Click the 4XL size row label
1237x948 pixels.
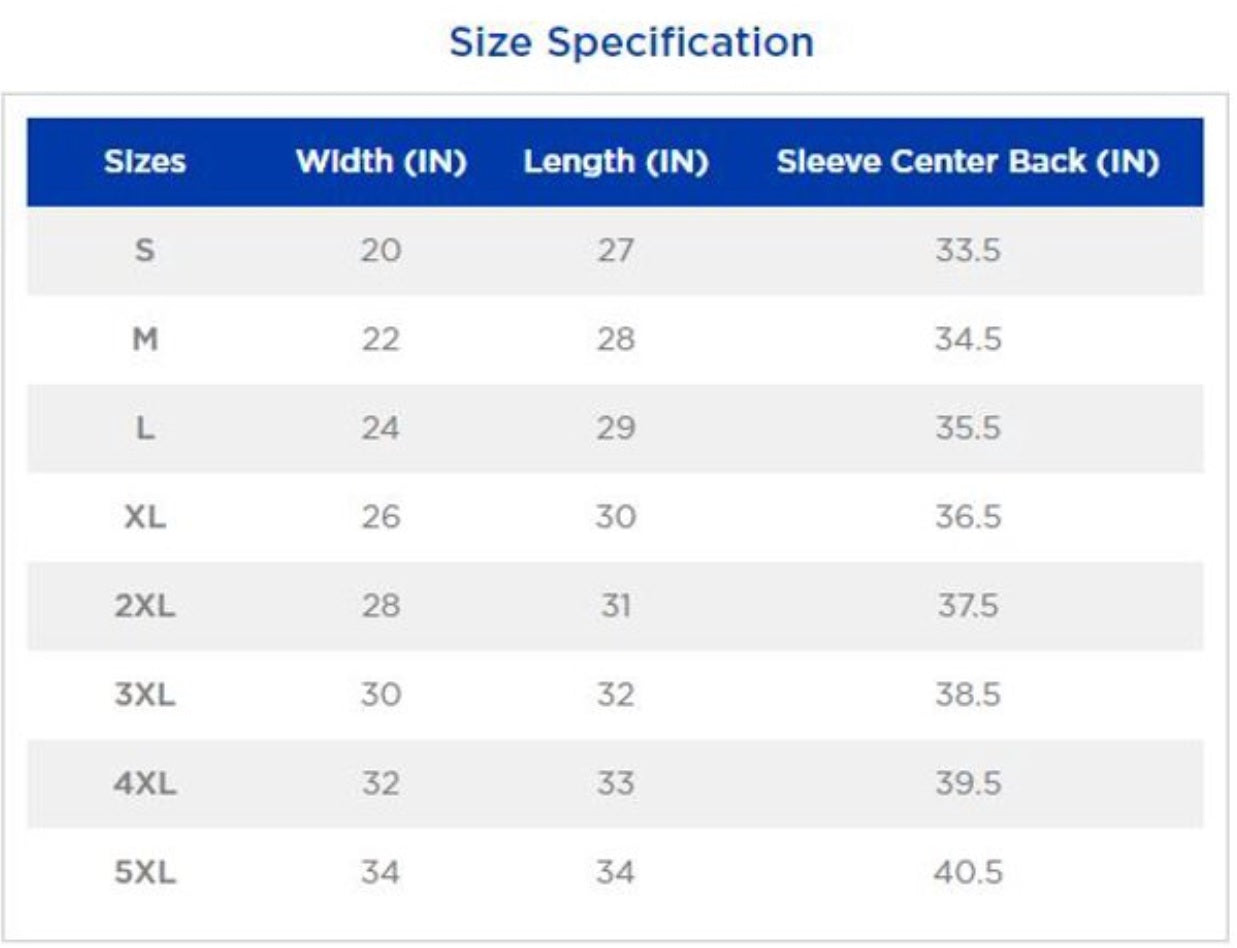click(145, 784)
